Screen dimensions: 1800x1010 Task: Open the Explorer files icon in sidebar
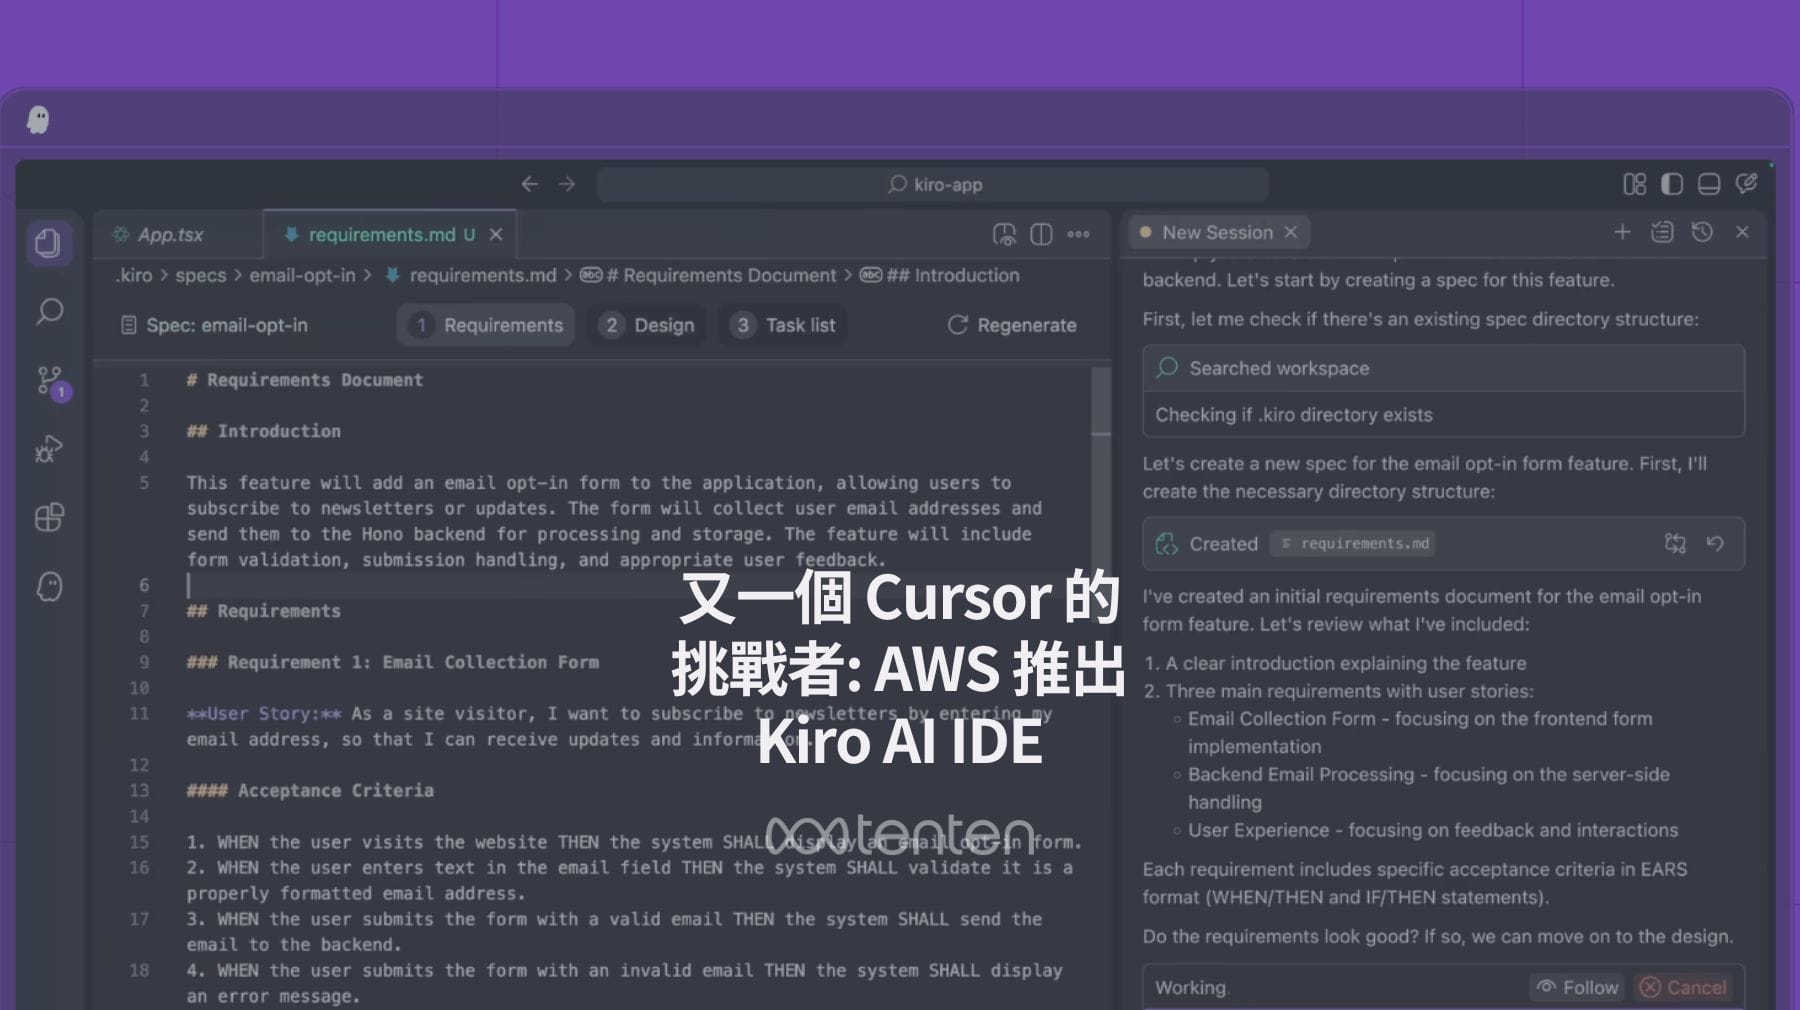point(48,243)
